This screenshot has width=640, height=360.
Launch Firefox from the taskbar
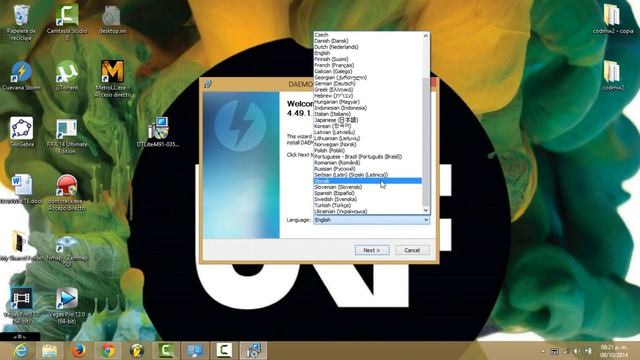[x=78, y=351]
